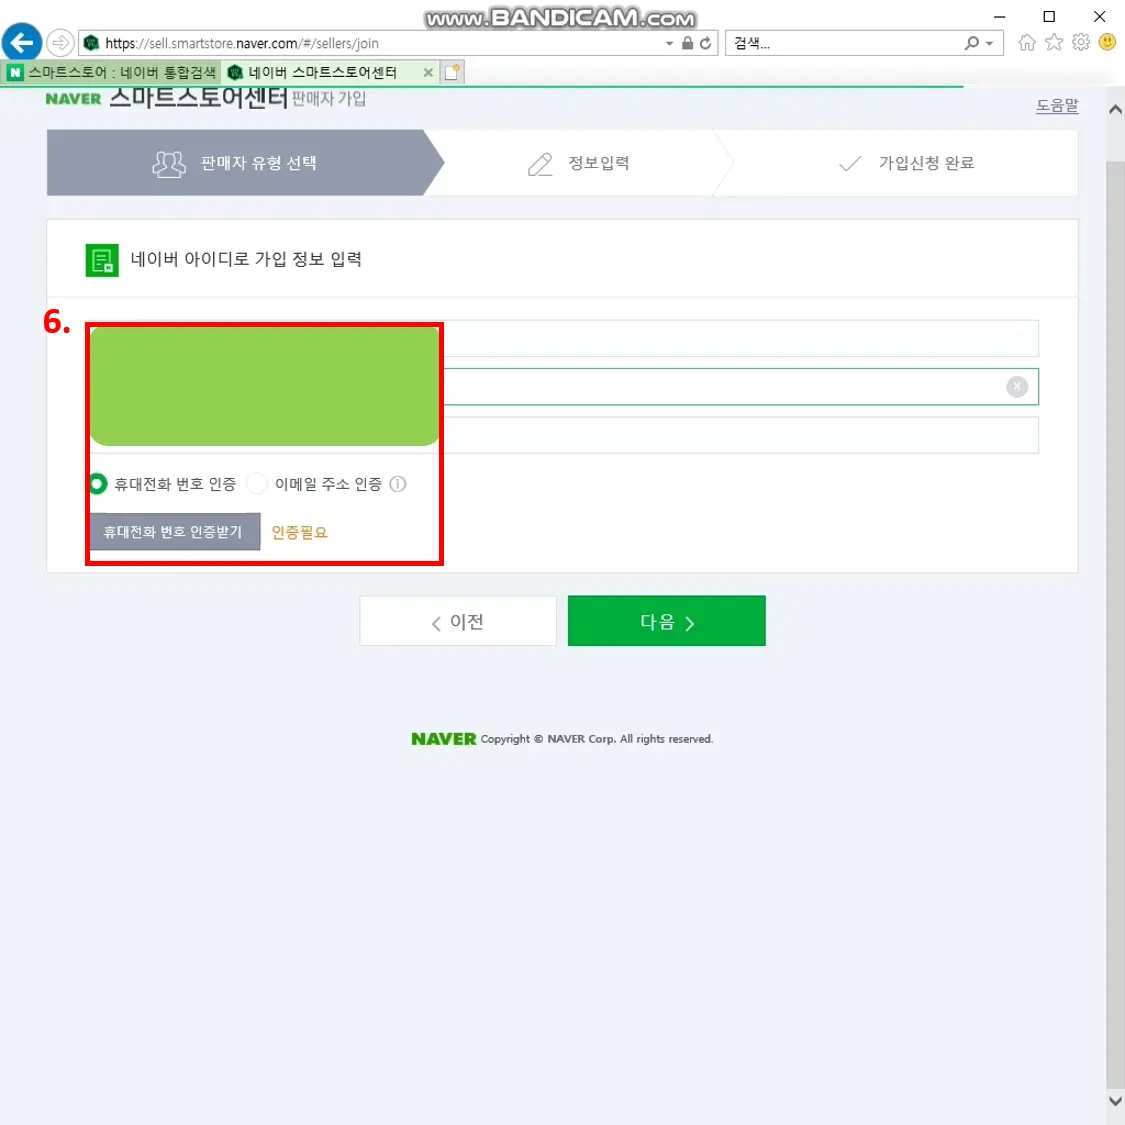Click the info icon next to 이메일 주소 인증
The image size is (1125, 1125).
(x=397, y=484)
